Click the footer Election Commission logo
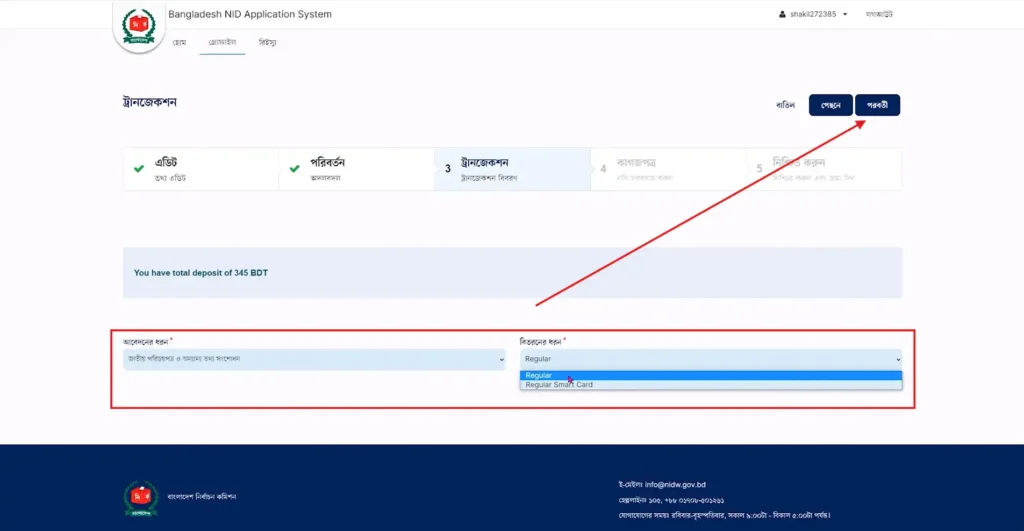Image resolution: width=1024 pixels, height=531 pixels. tap(141, 498)
